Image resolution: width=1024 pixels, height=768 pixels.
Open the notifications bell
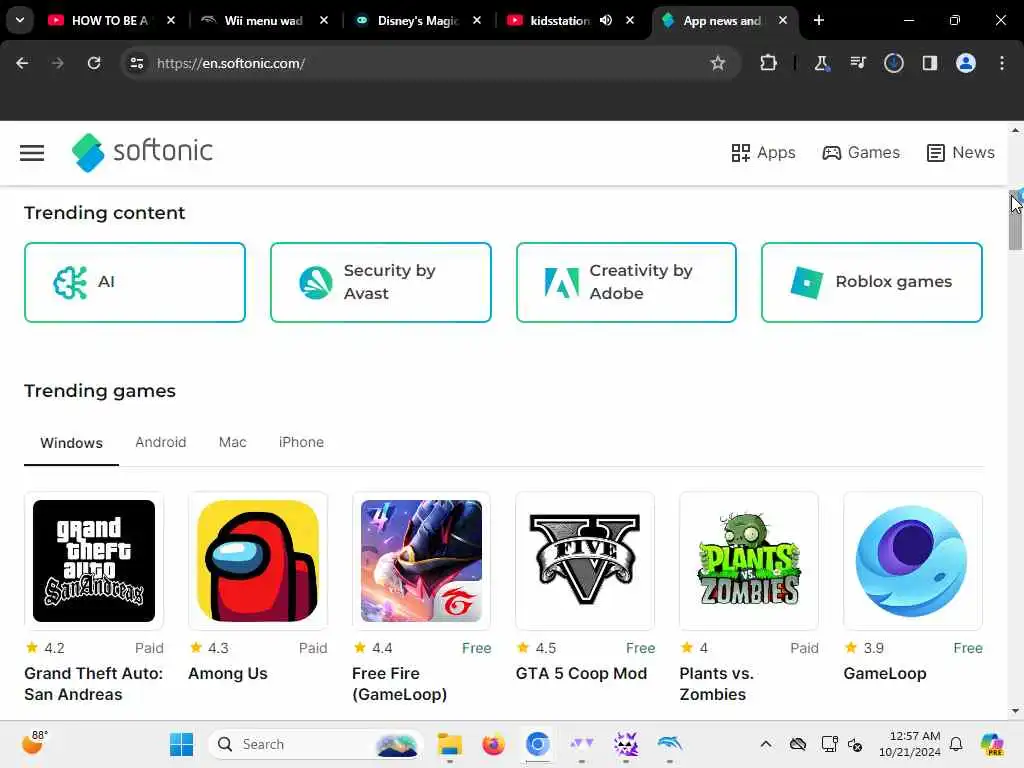coord(956,744)
